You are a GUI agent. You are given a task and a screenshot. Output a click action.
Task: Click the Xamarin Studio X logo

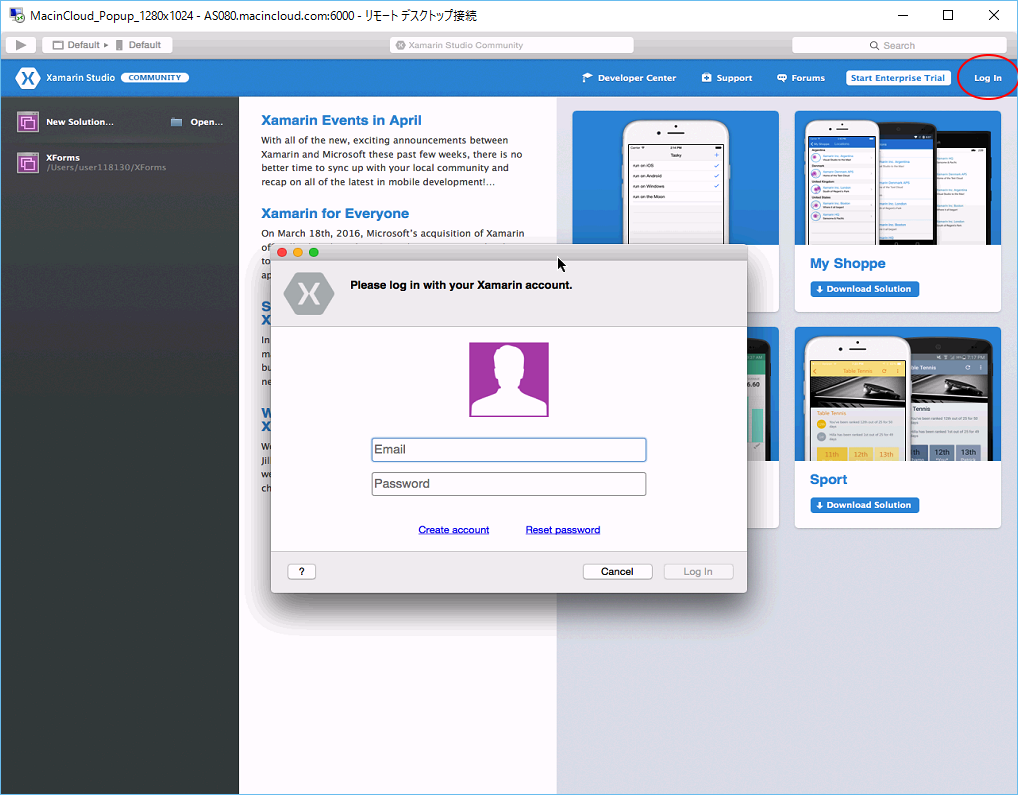click(x=27, y=78)
